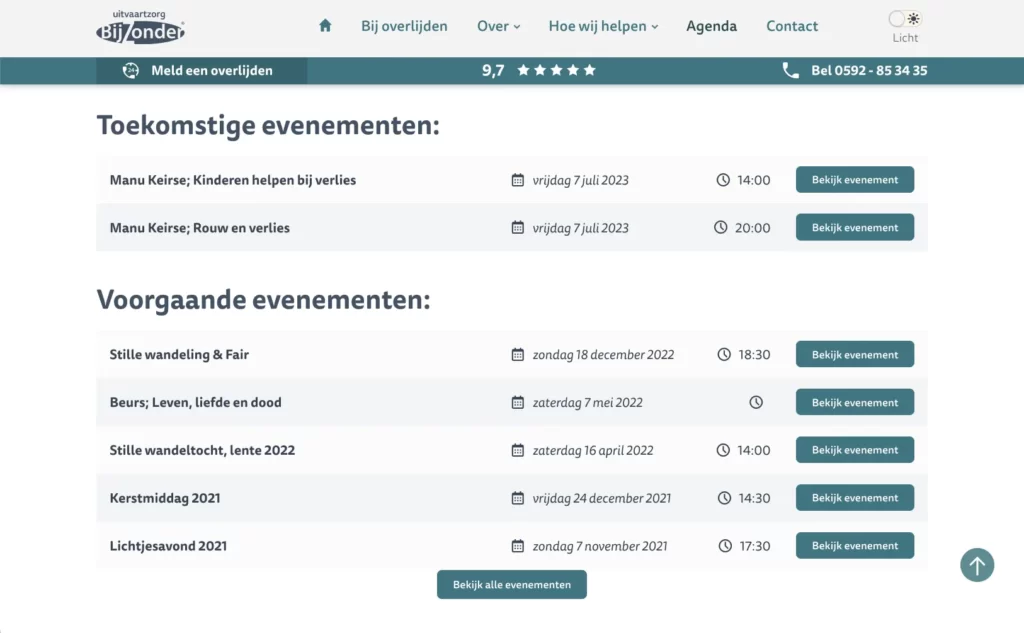Open the Bij overlijden menu item
The width and height of the screenshot is (1024, 633).
point(404,26)
